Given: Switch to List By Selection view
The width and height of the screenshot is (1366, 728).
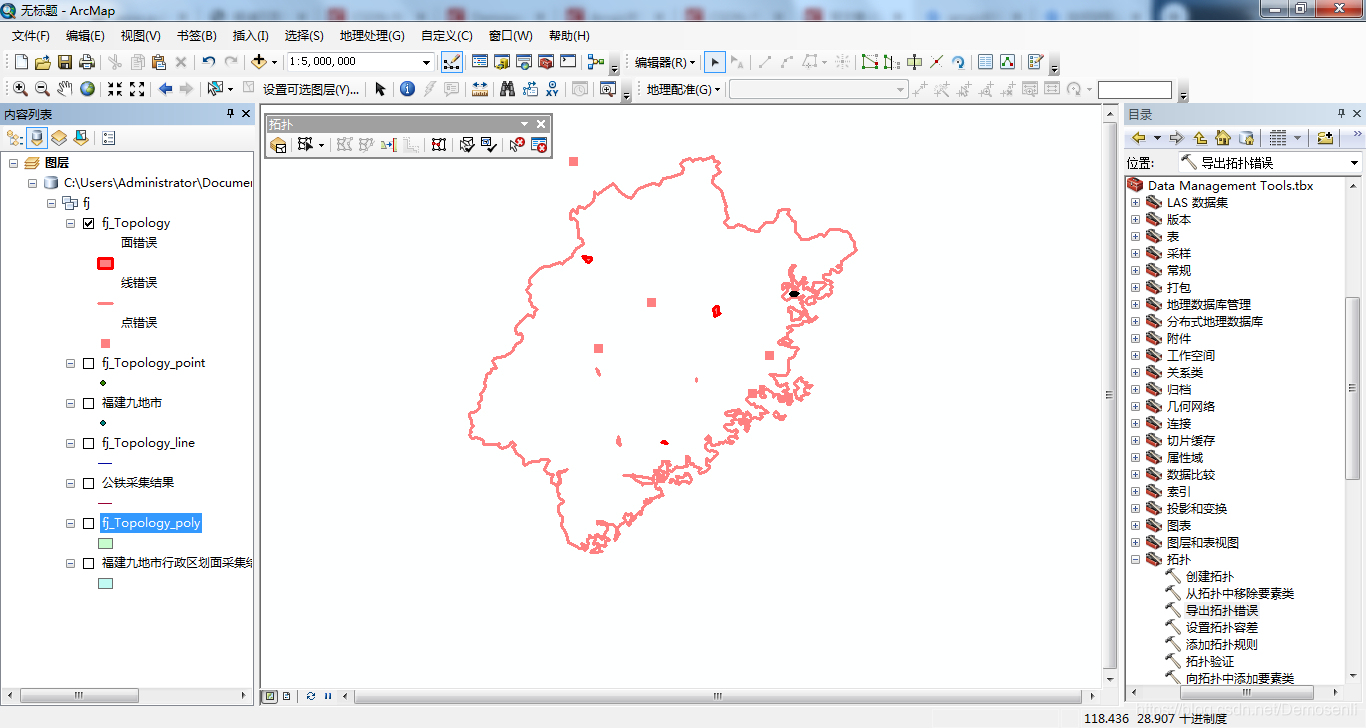Looking at the screenshot, I should (x=81, y=138).
